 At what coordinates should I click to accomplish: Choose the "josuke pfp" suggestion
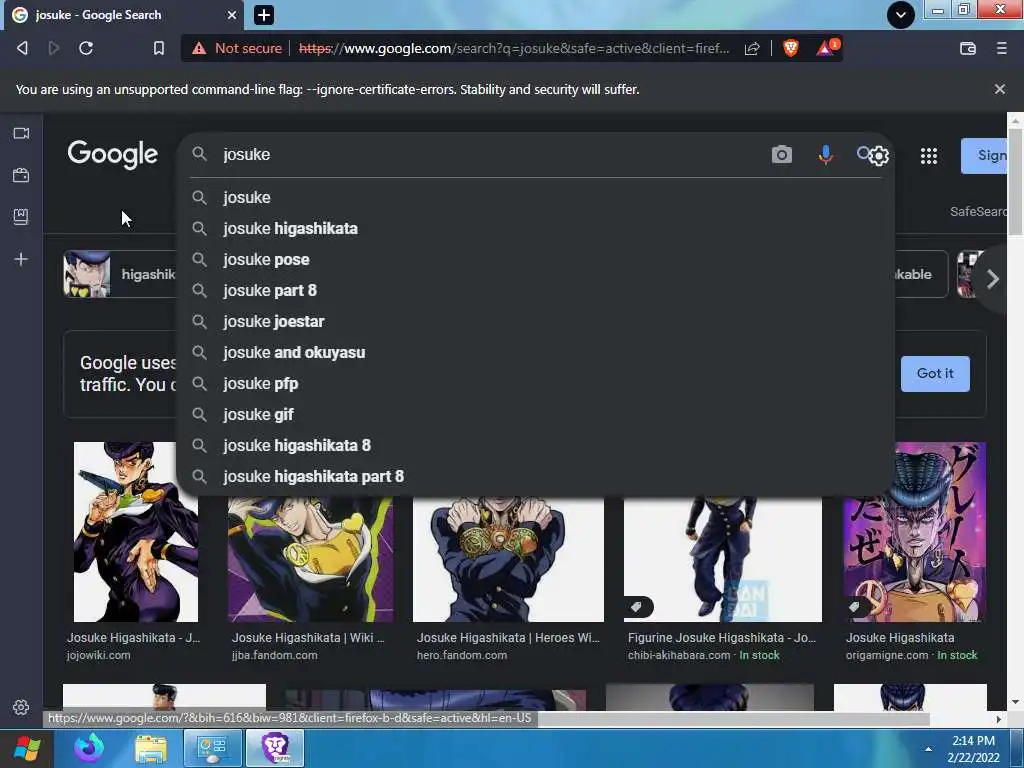[x=536, y=383]
